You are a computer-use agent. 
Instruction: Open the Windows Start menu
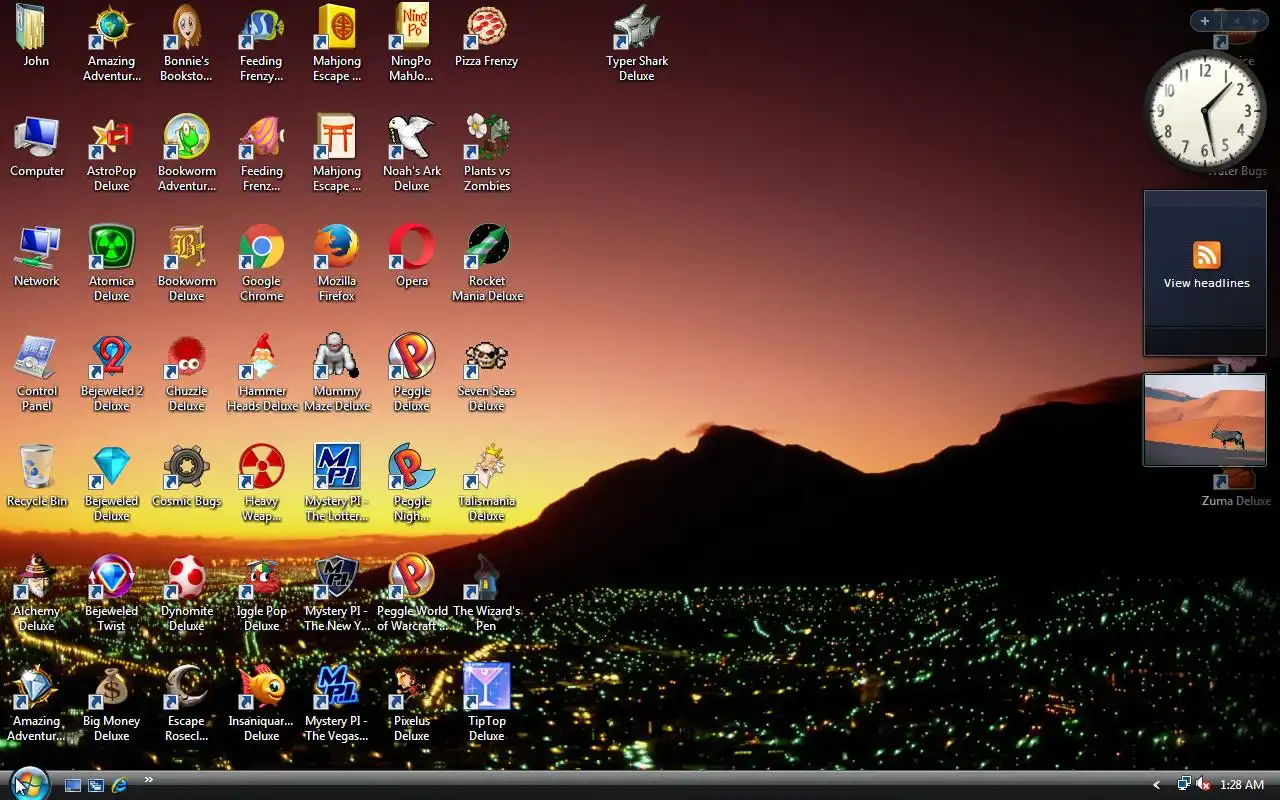point(29,784)
